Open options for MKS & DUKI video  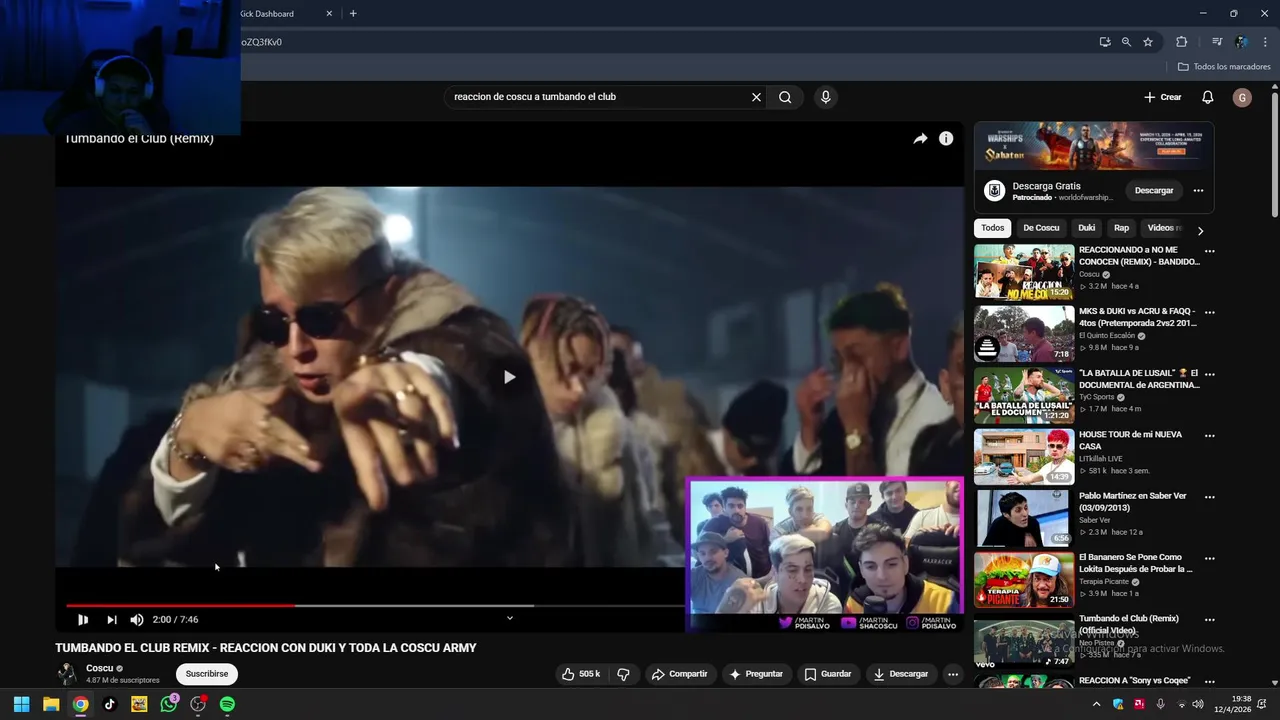pyautogui.click(x=1209, y=312)
